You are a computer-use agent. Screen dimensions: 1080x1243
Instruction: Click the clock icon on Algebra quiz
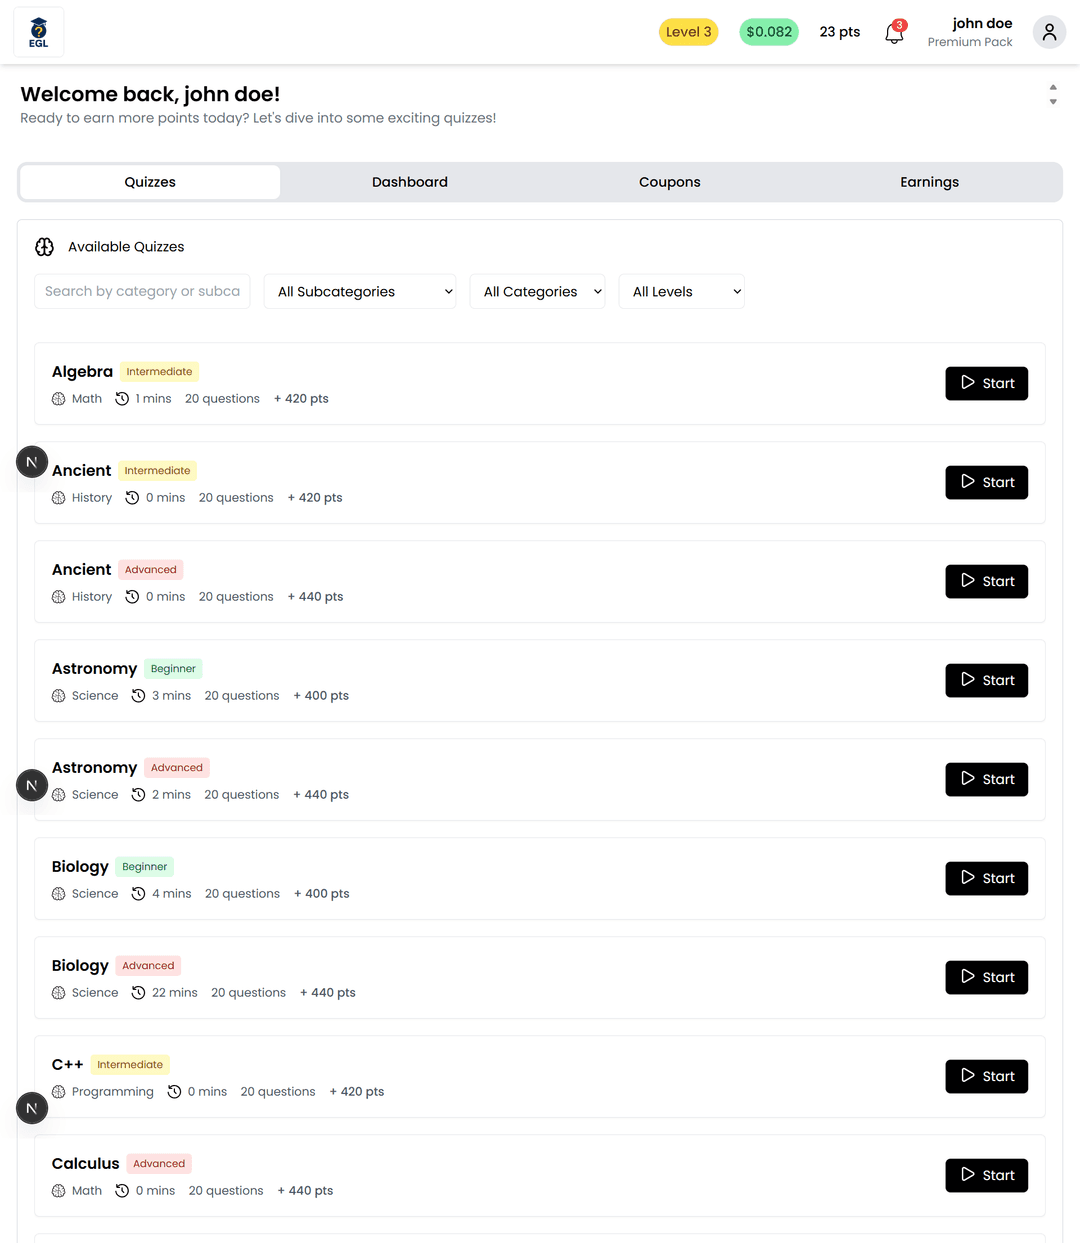pos(122,399)
